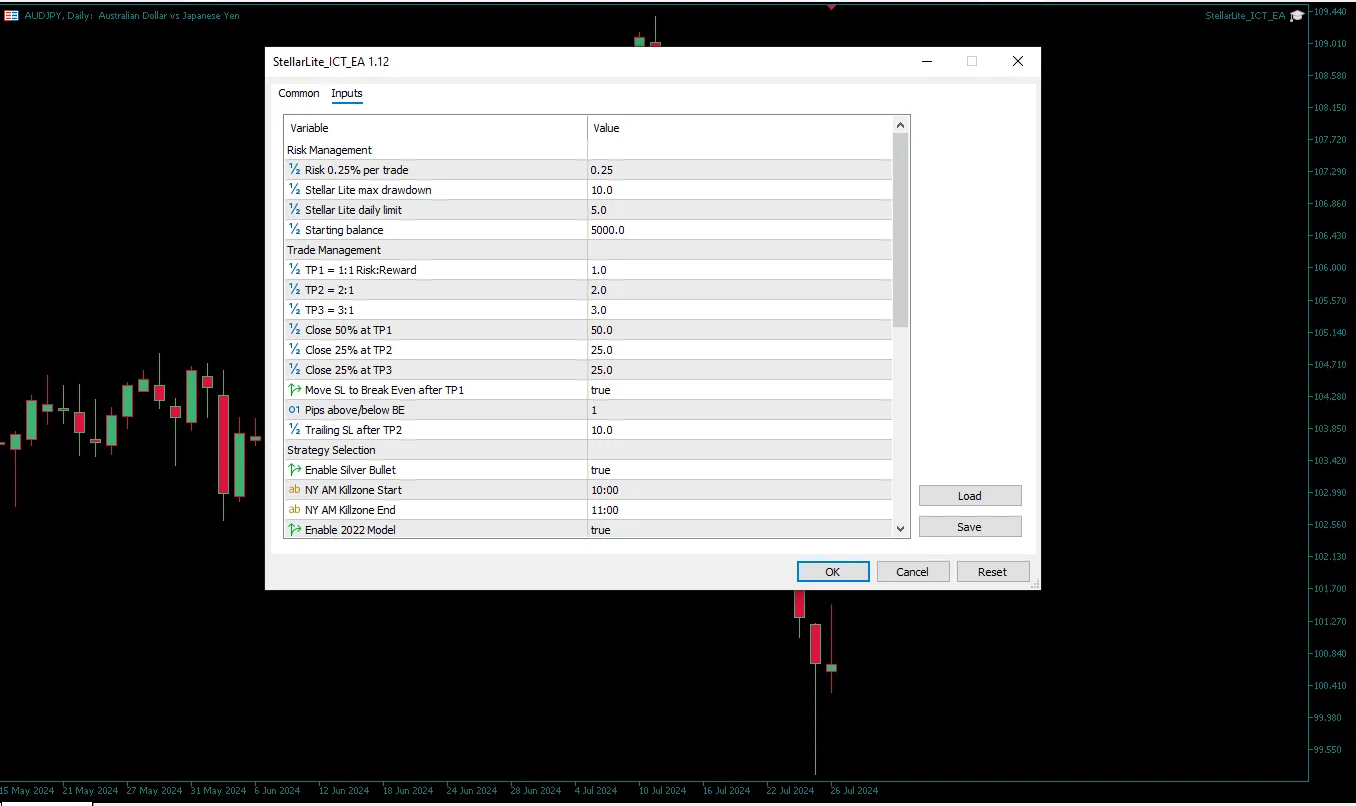The height and width of the screenshot is (806, 1356).
Task: Click the string icon beside NY AM Killzone Start
Action: click(294, 490)
